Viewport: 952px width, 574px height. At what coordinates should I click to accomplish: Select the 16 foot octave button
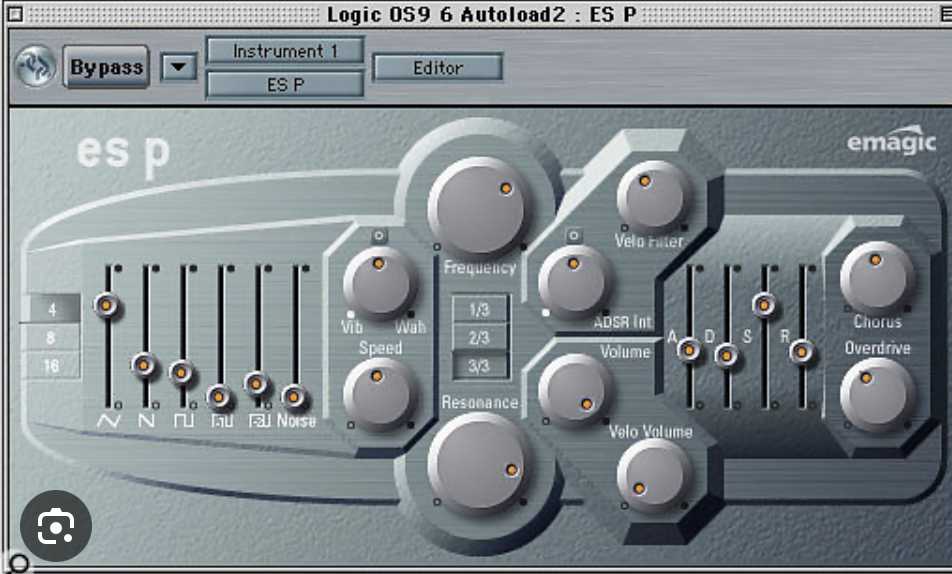[52, 365]
